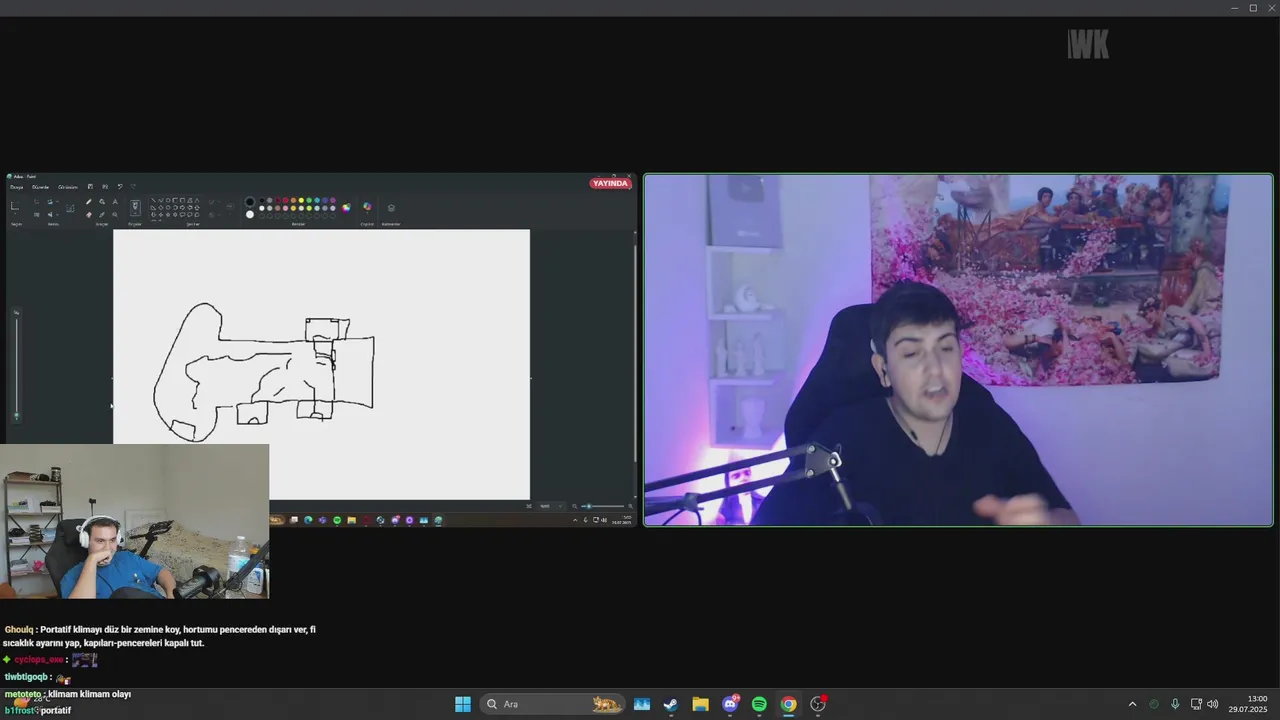The height and width of the screenshot is (720, 1280).
Task: Open the Layers button in Paint
Action: (391, 208)
